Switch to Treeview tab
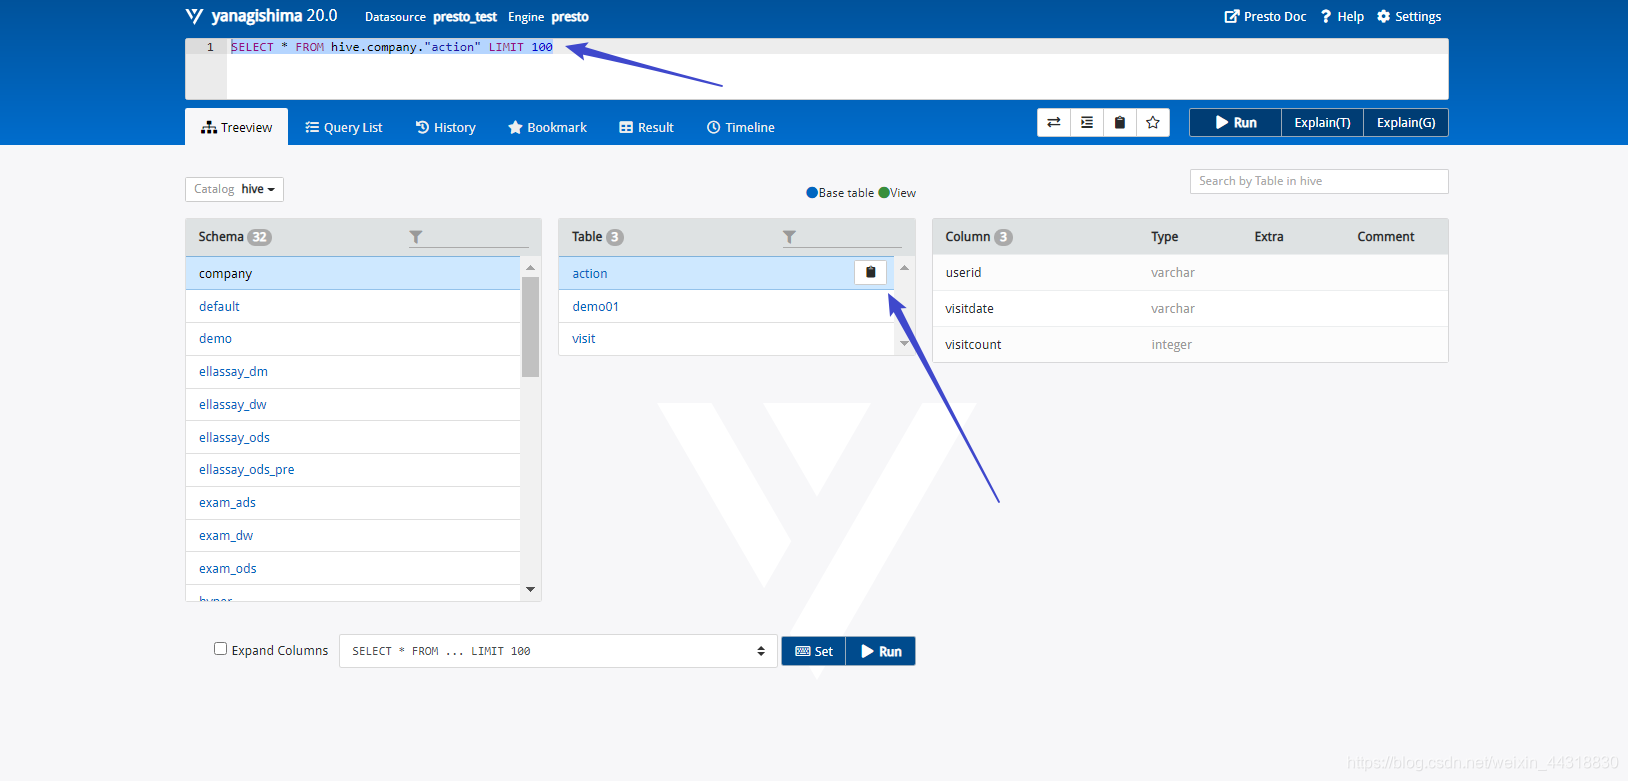The image size is (1628, 781). [236, 127]
